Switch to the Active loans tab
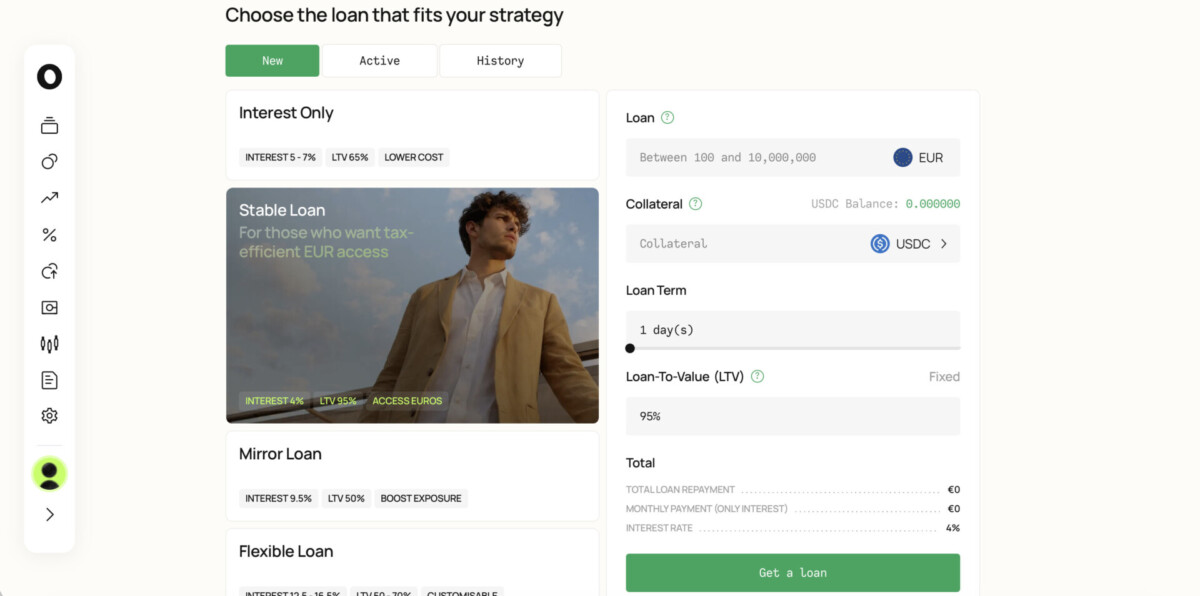 [379, 61]
